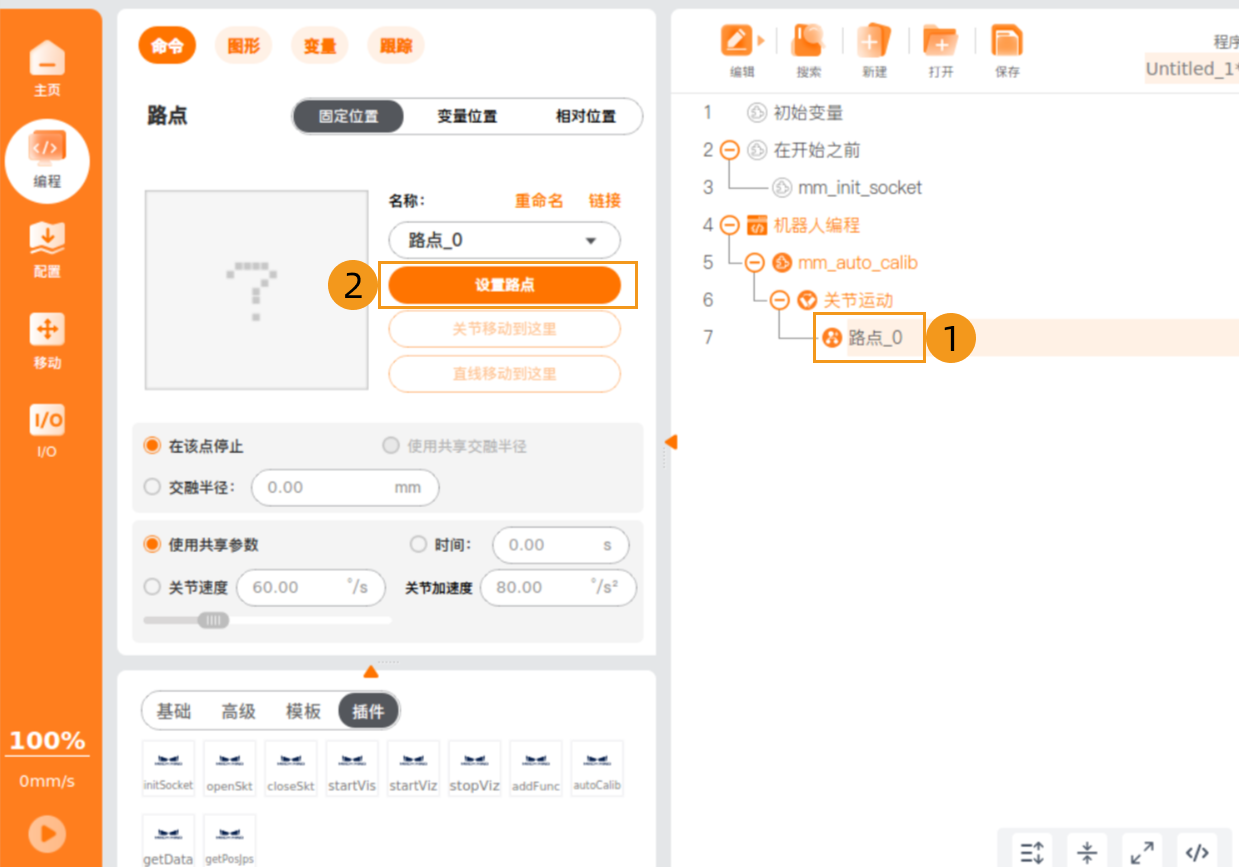Insert the initSocket plugin command
The image size is (1239, 867).
click(x=168, y=768)
